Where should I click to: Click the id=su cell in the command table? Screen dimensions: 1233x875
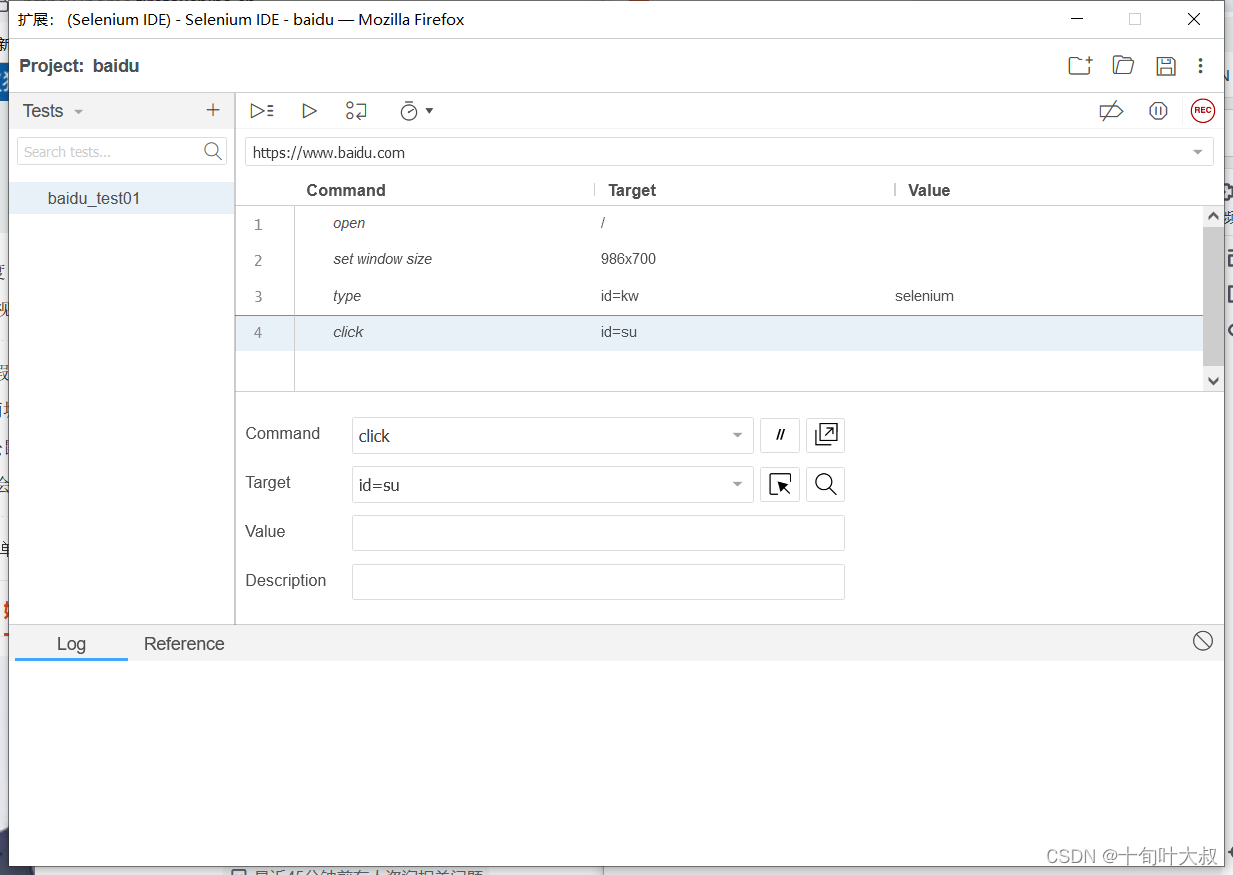(x=619, y=332)
